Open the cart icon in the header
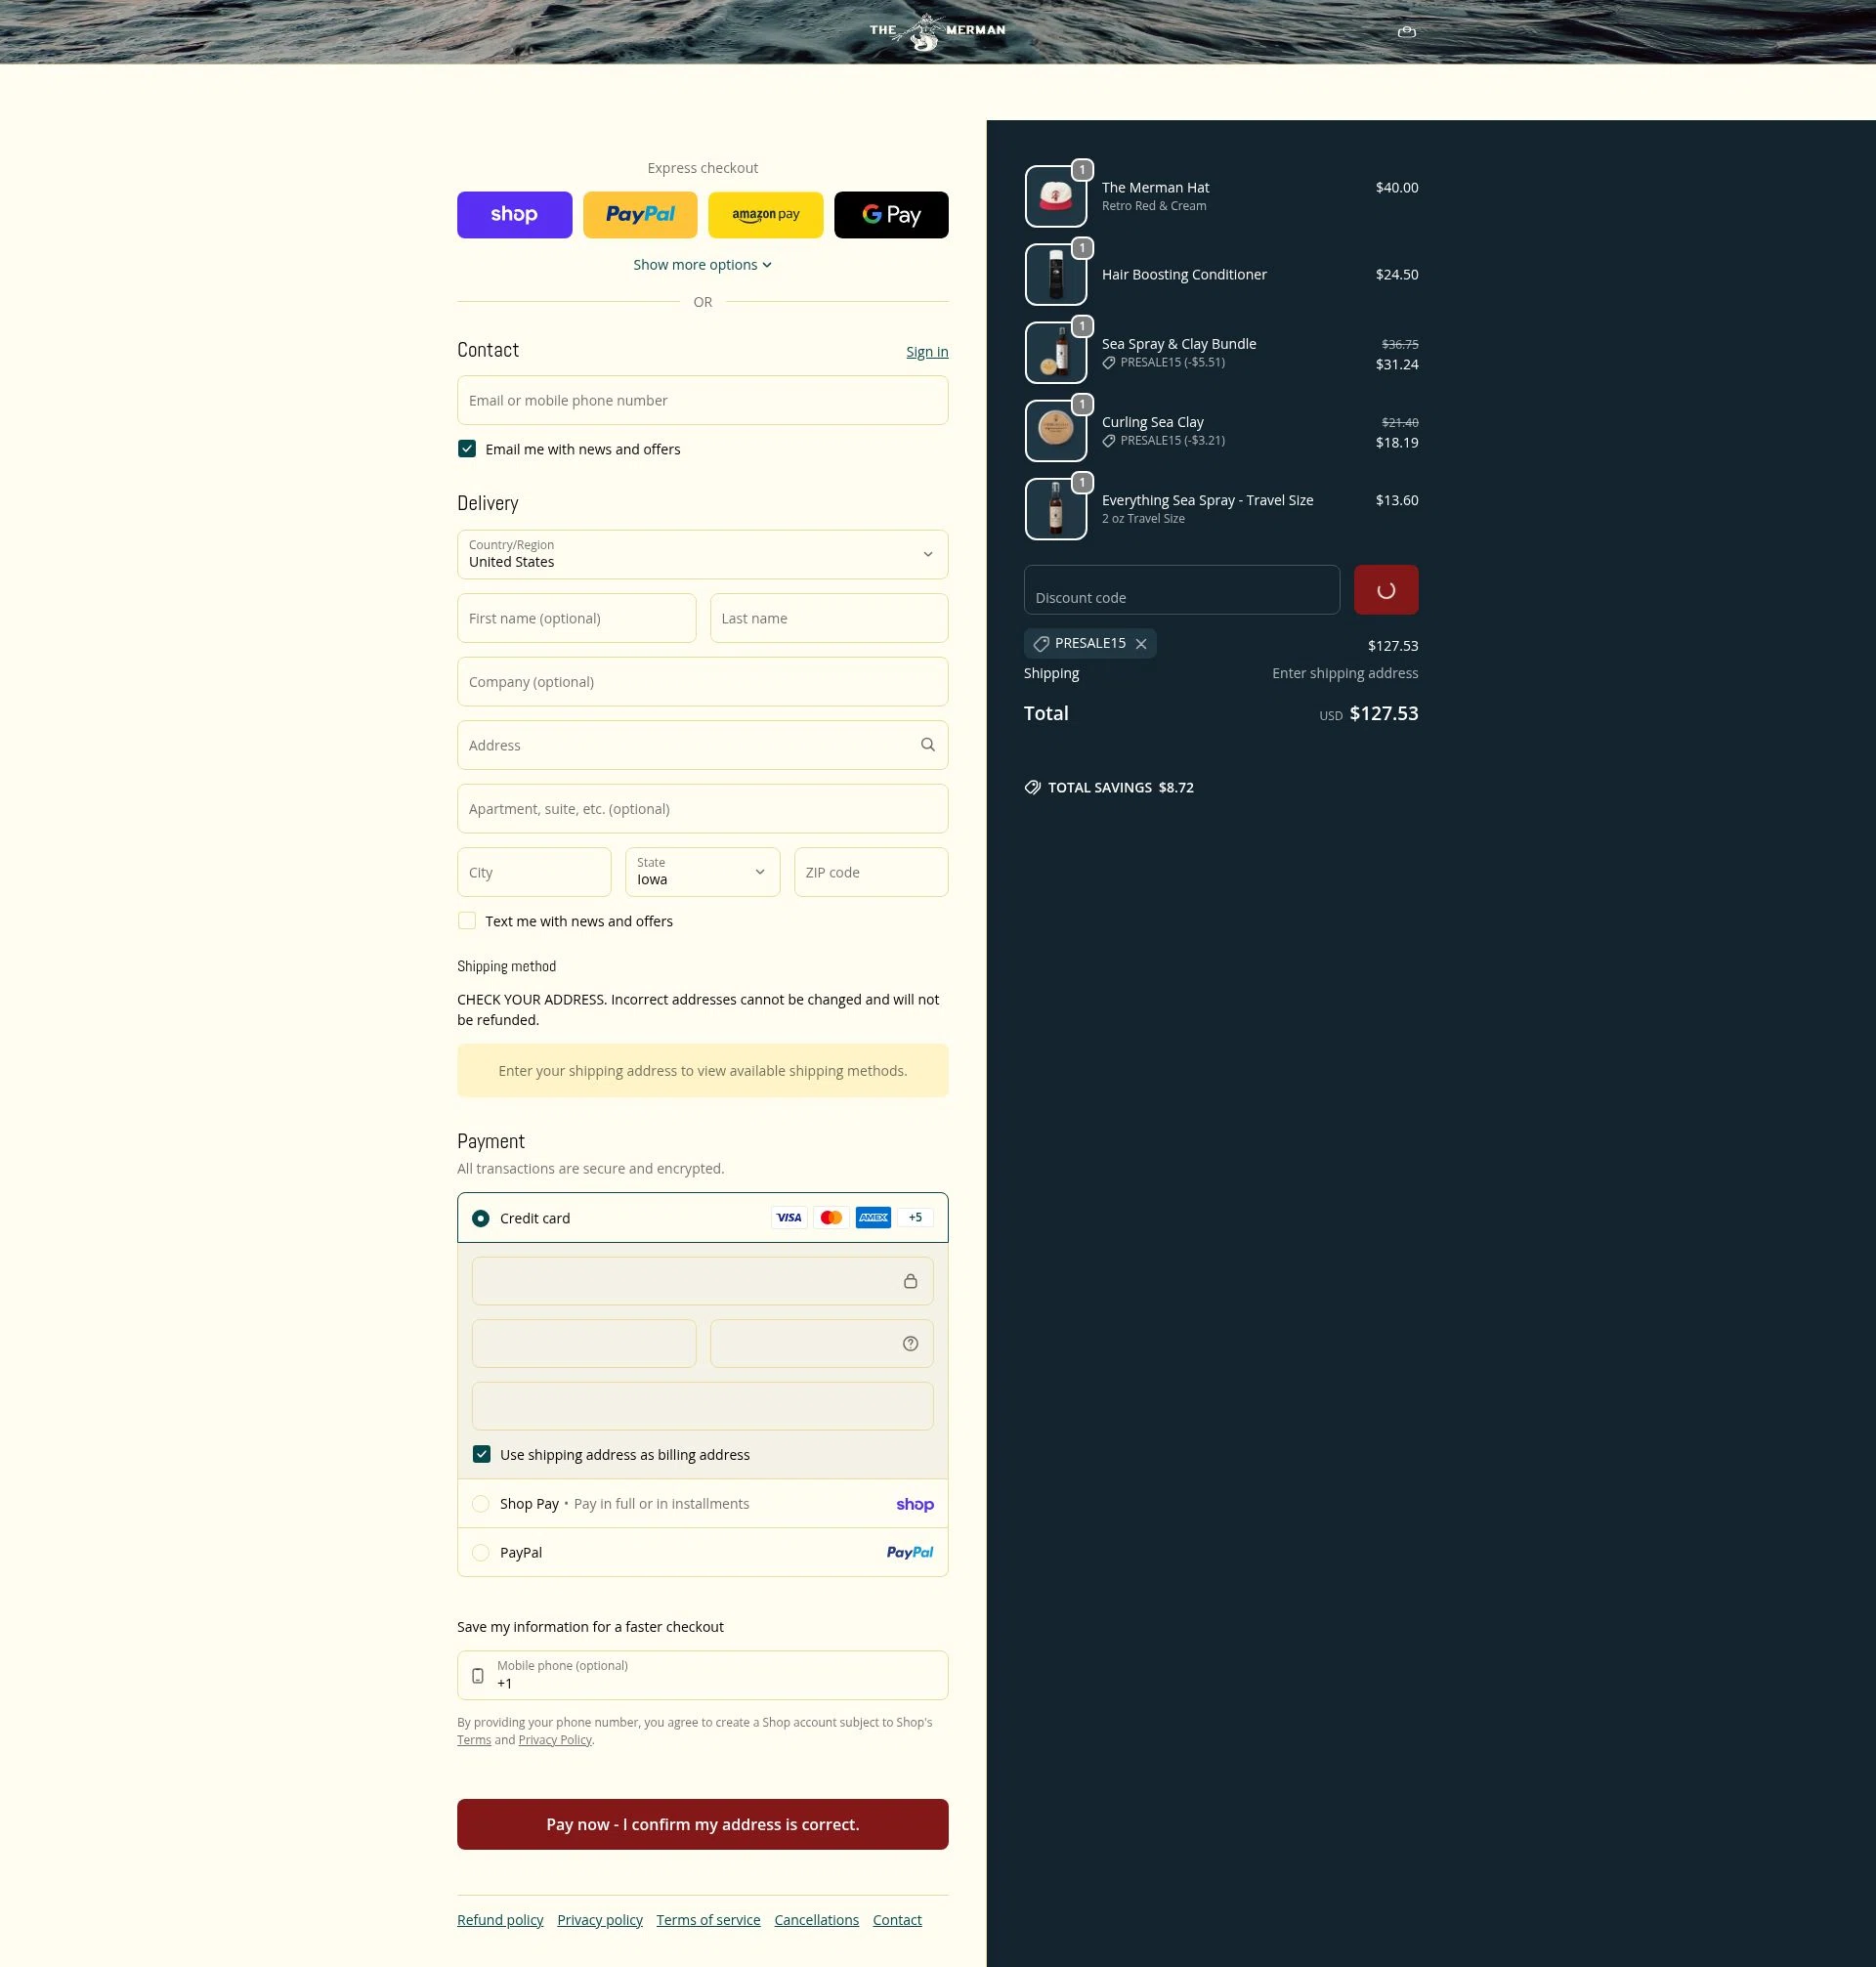This screenshot has width=1876, height=1967. point(1406,31)
